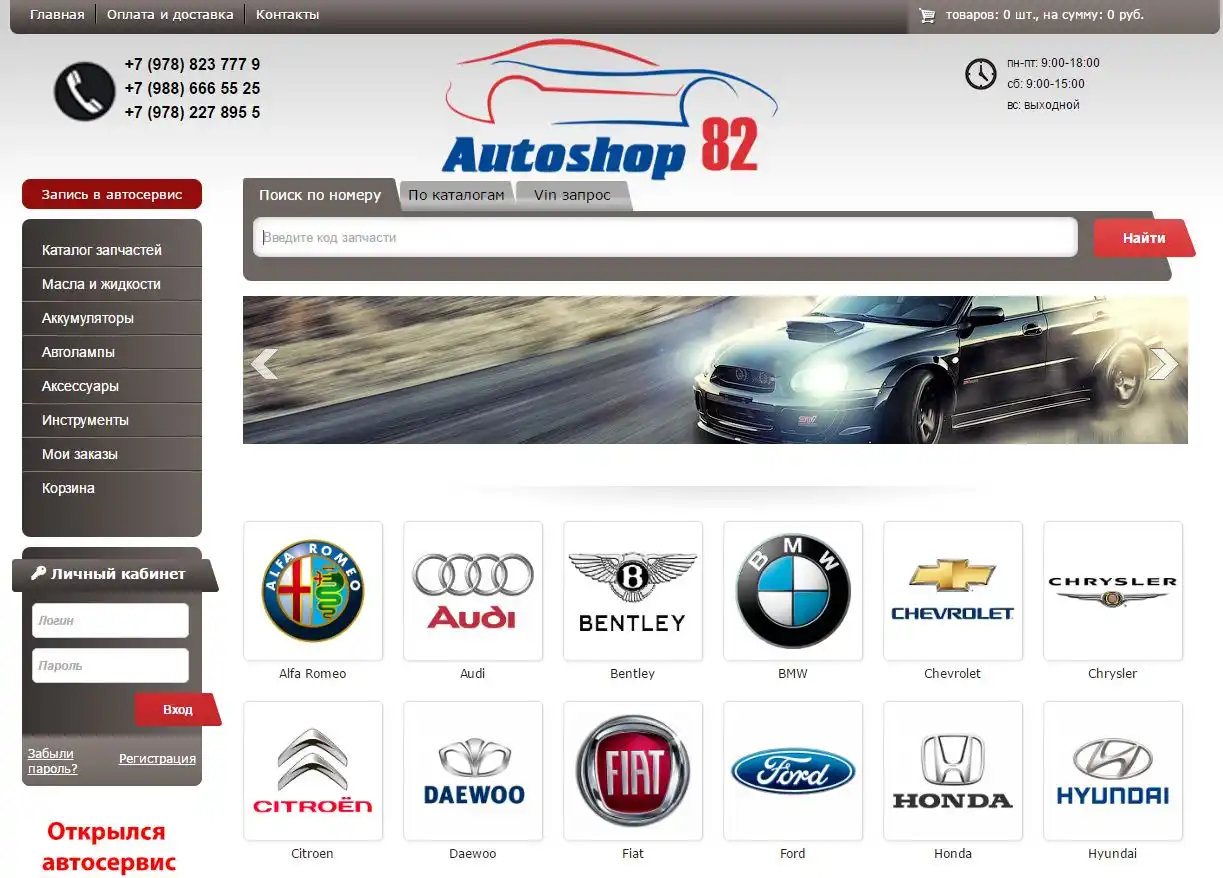
Task: Click the Alfa Romeo brand logo
Action: click(313, 590)
